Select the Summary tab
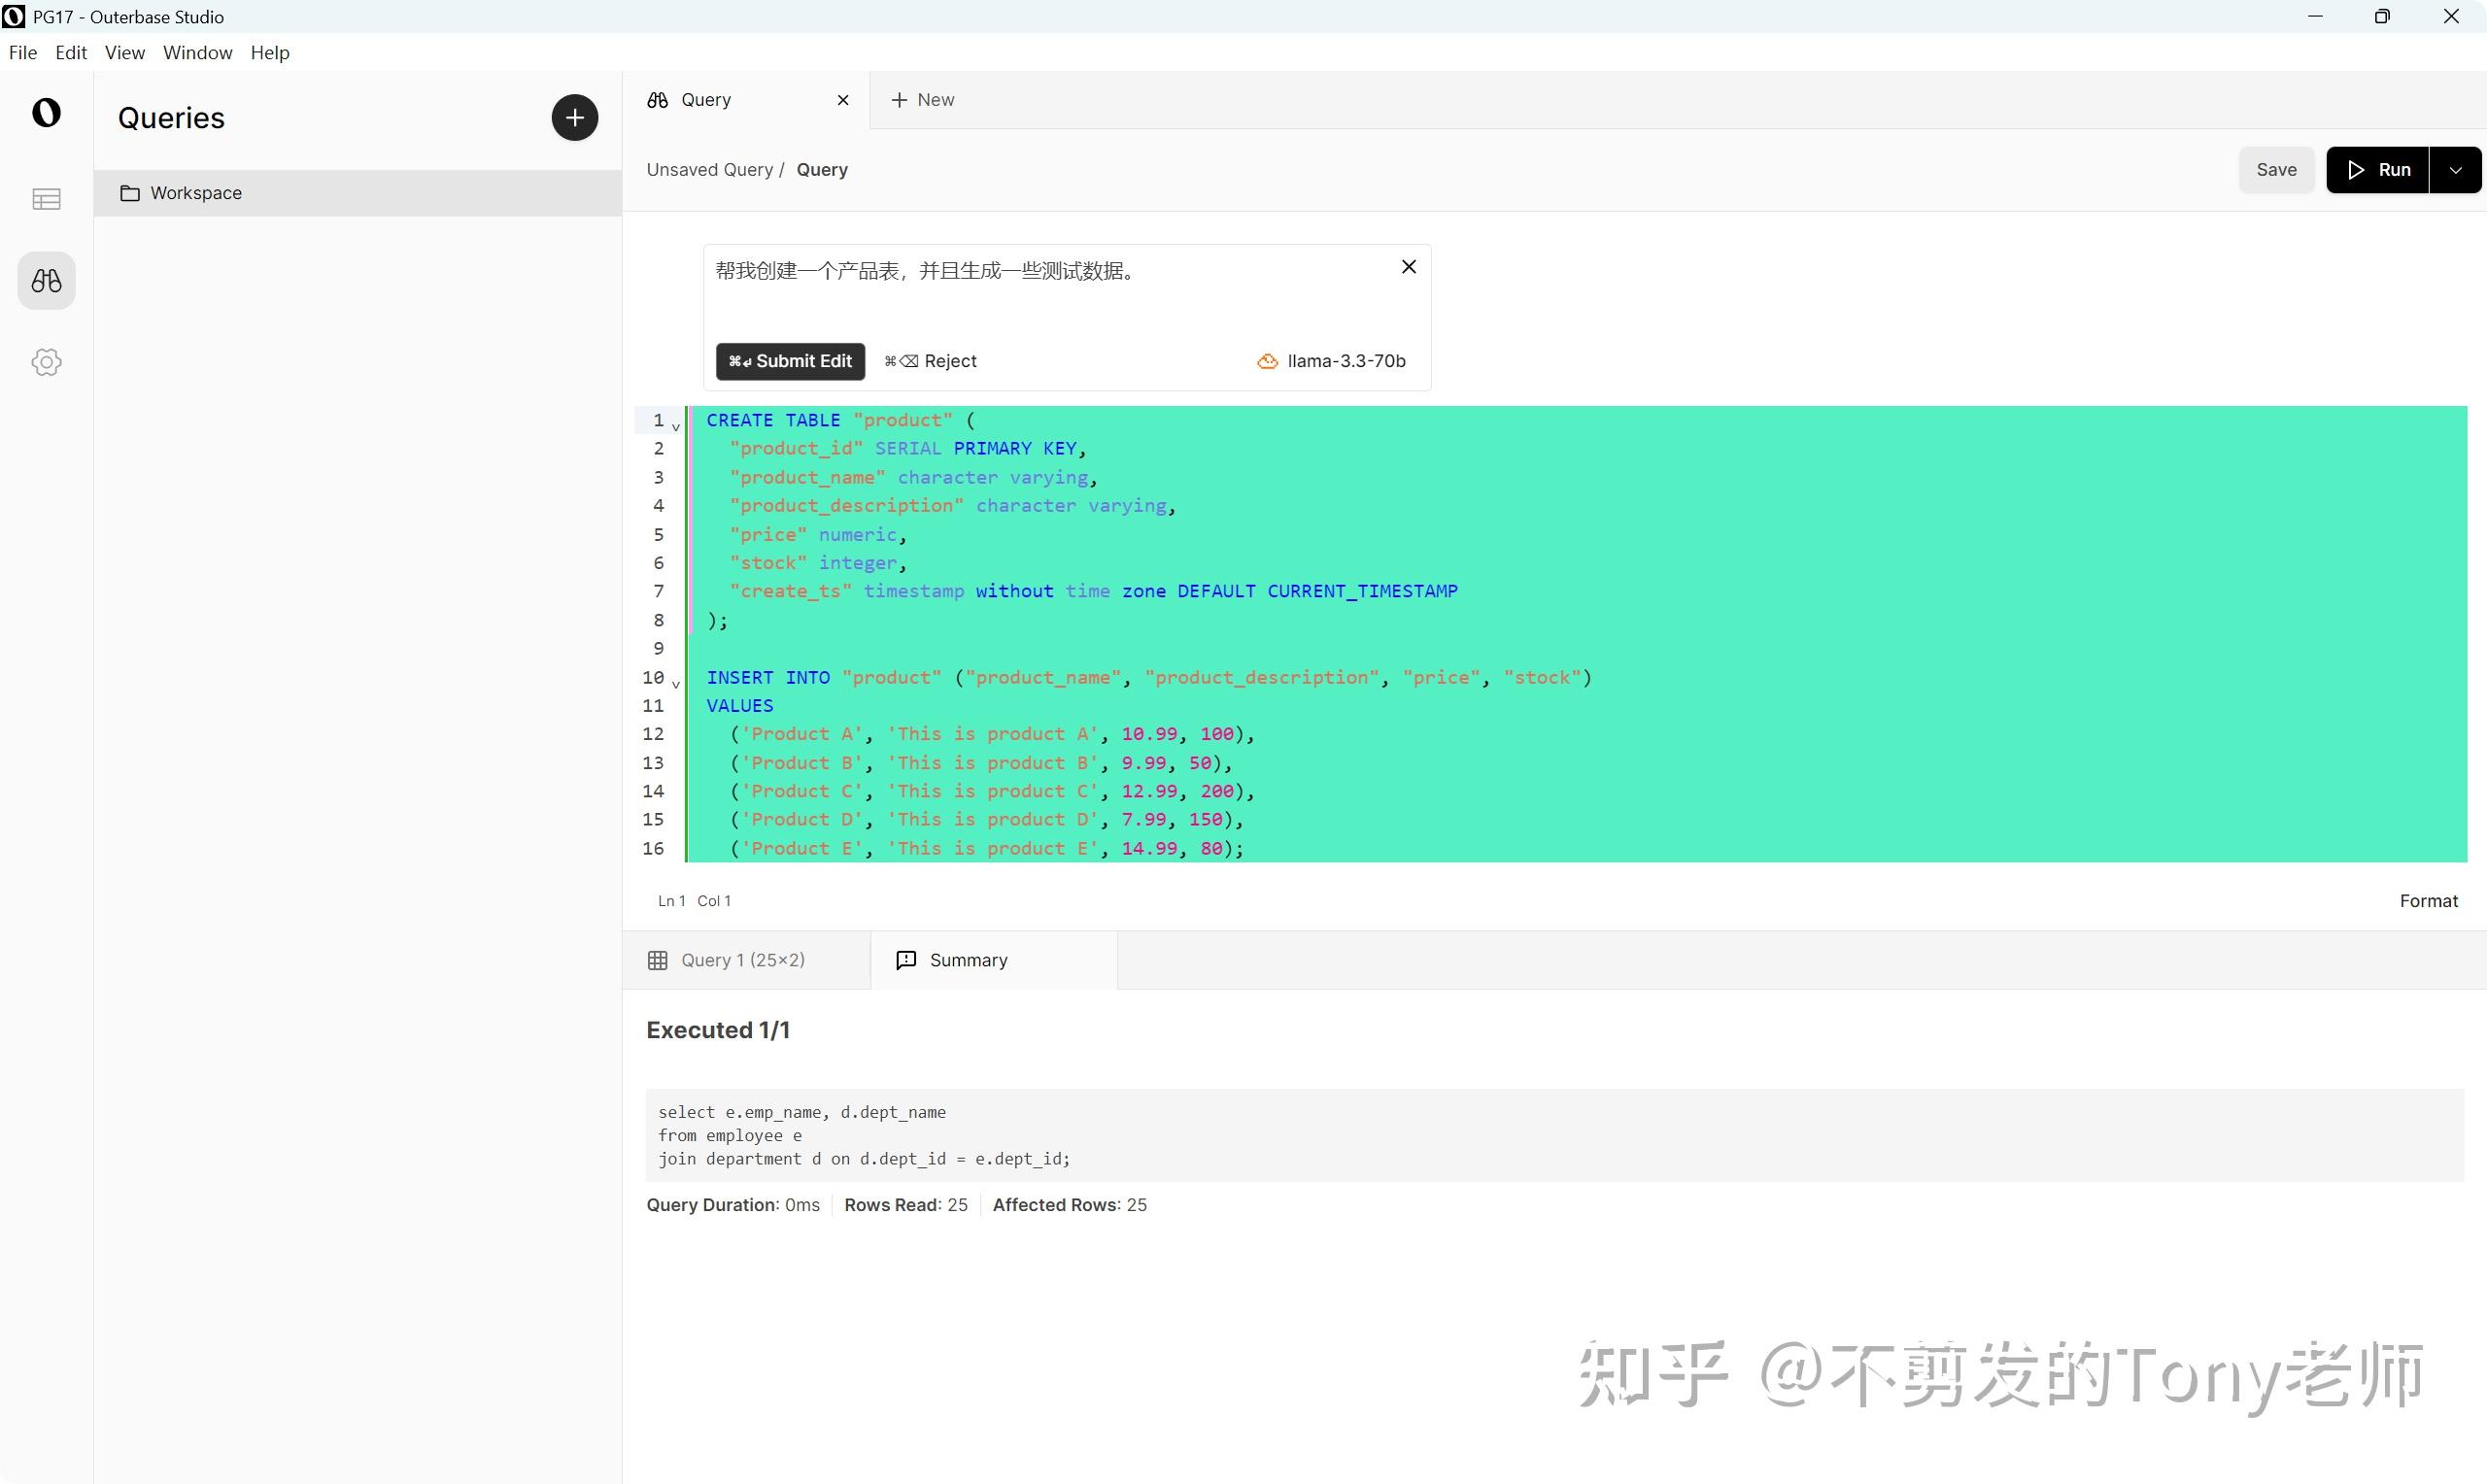This screenshot has width=2487, height=1484. tap(993, 960)
